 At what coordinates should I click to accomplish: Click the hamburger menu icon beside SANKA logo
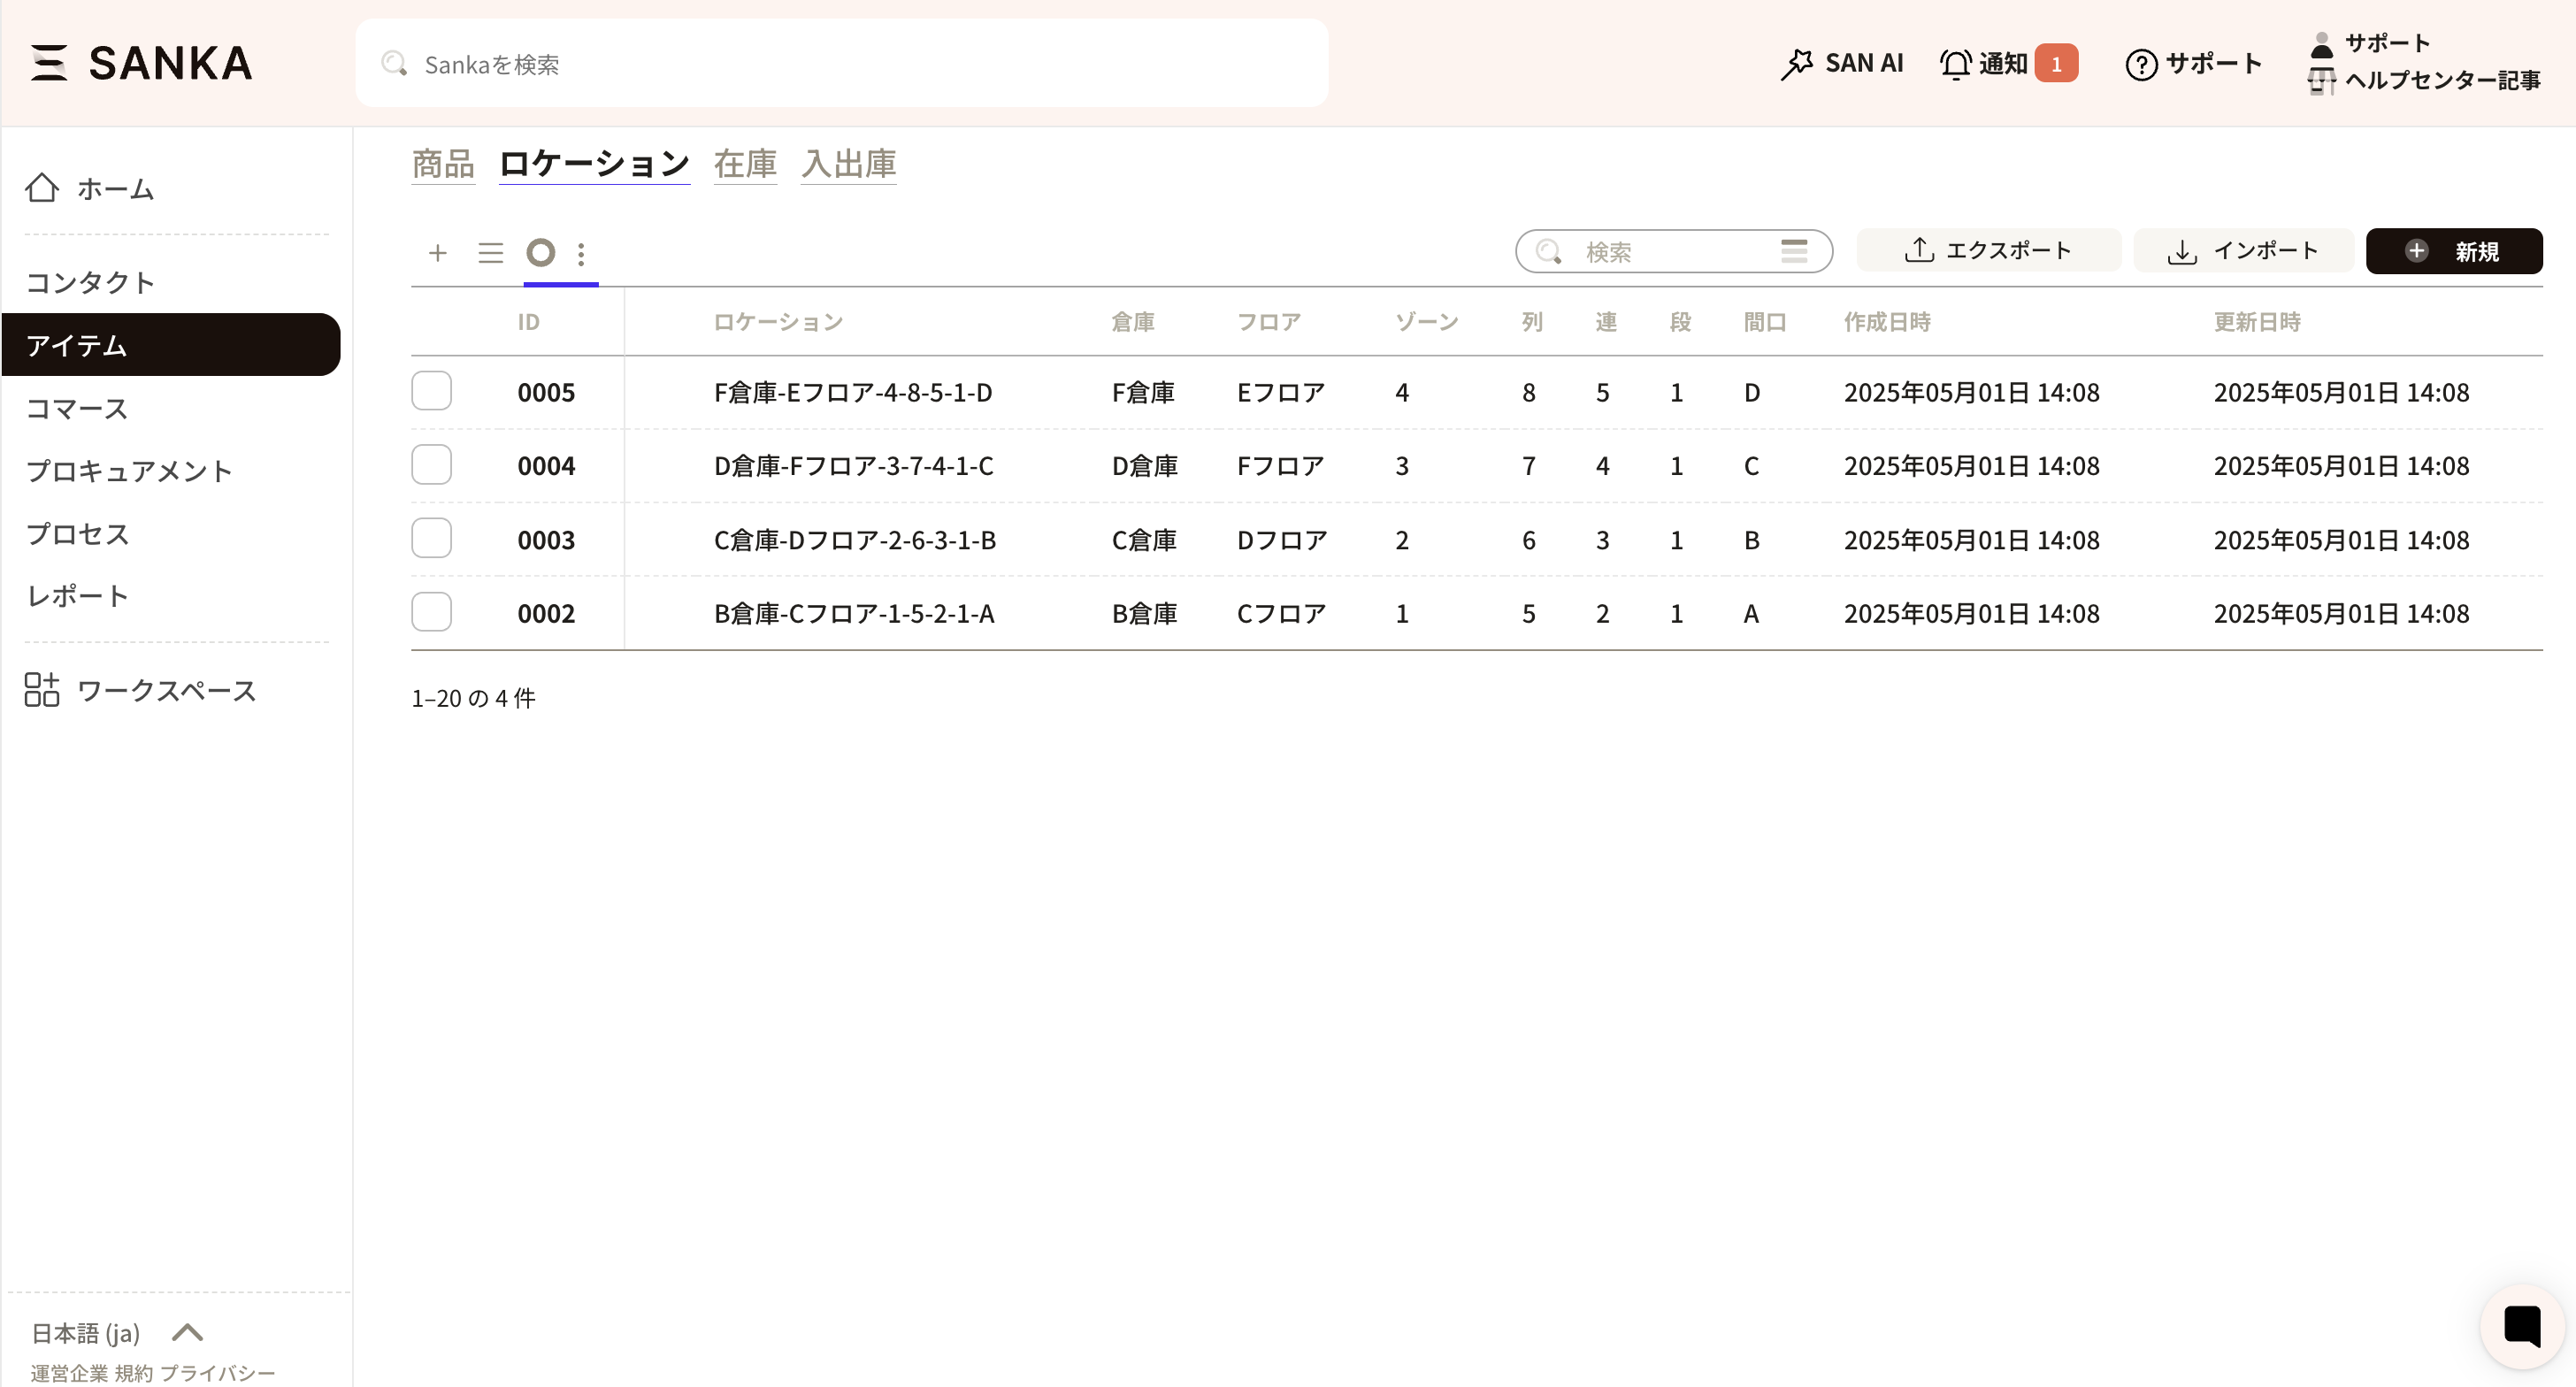48,62
